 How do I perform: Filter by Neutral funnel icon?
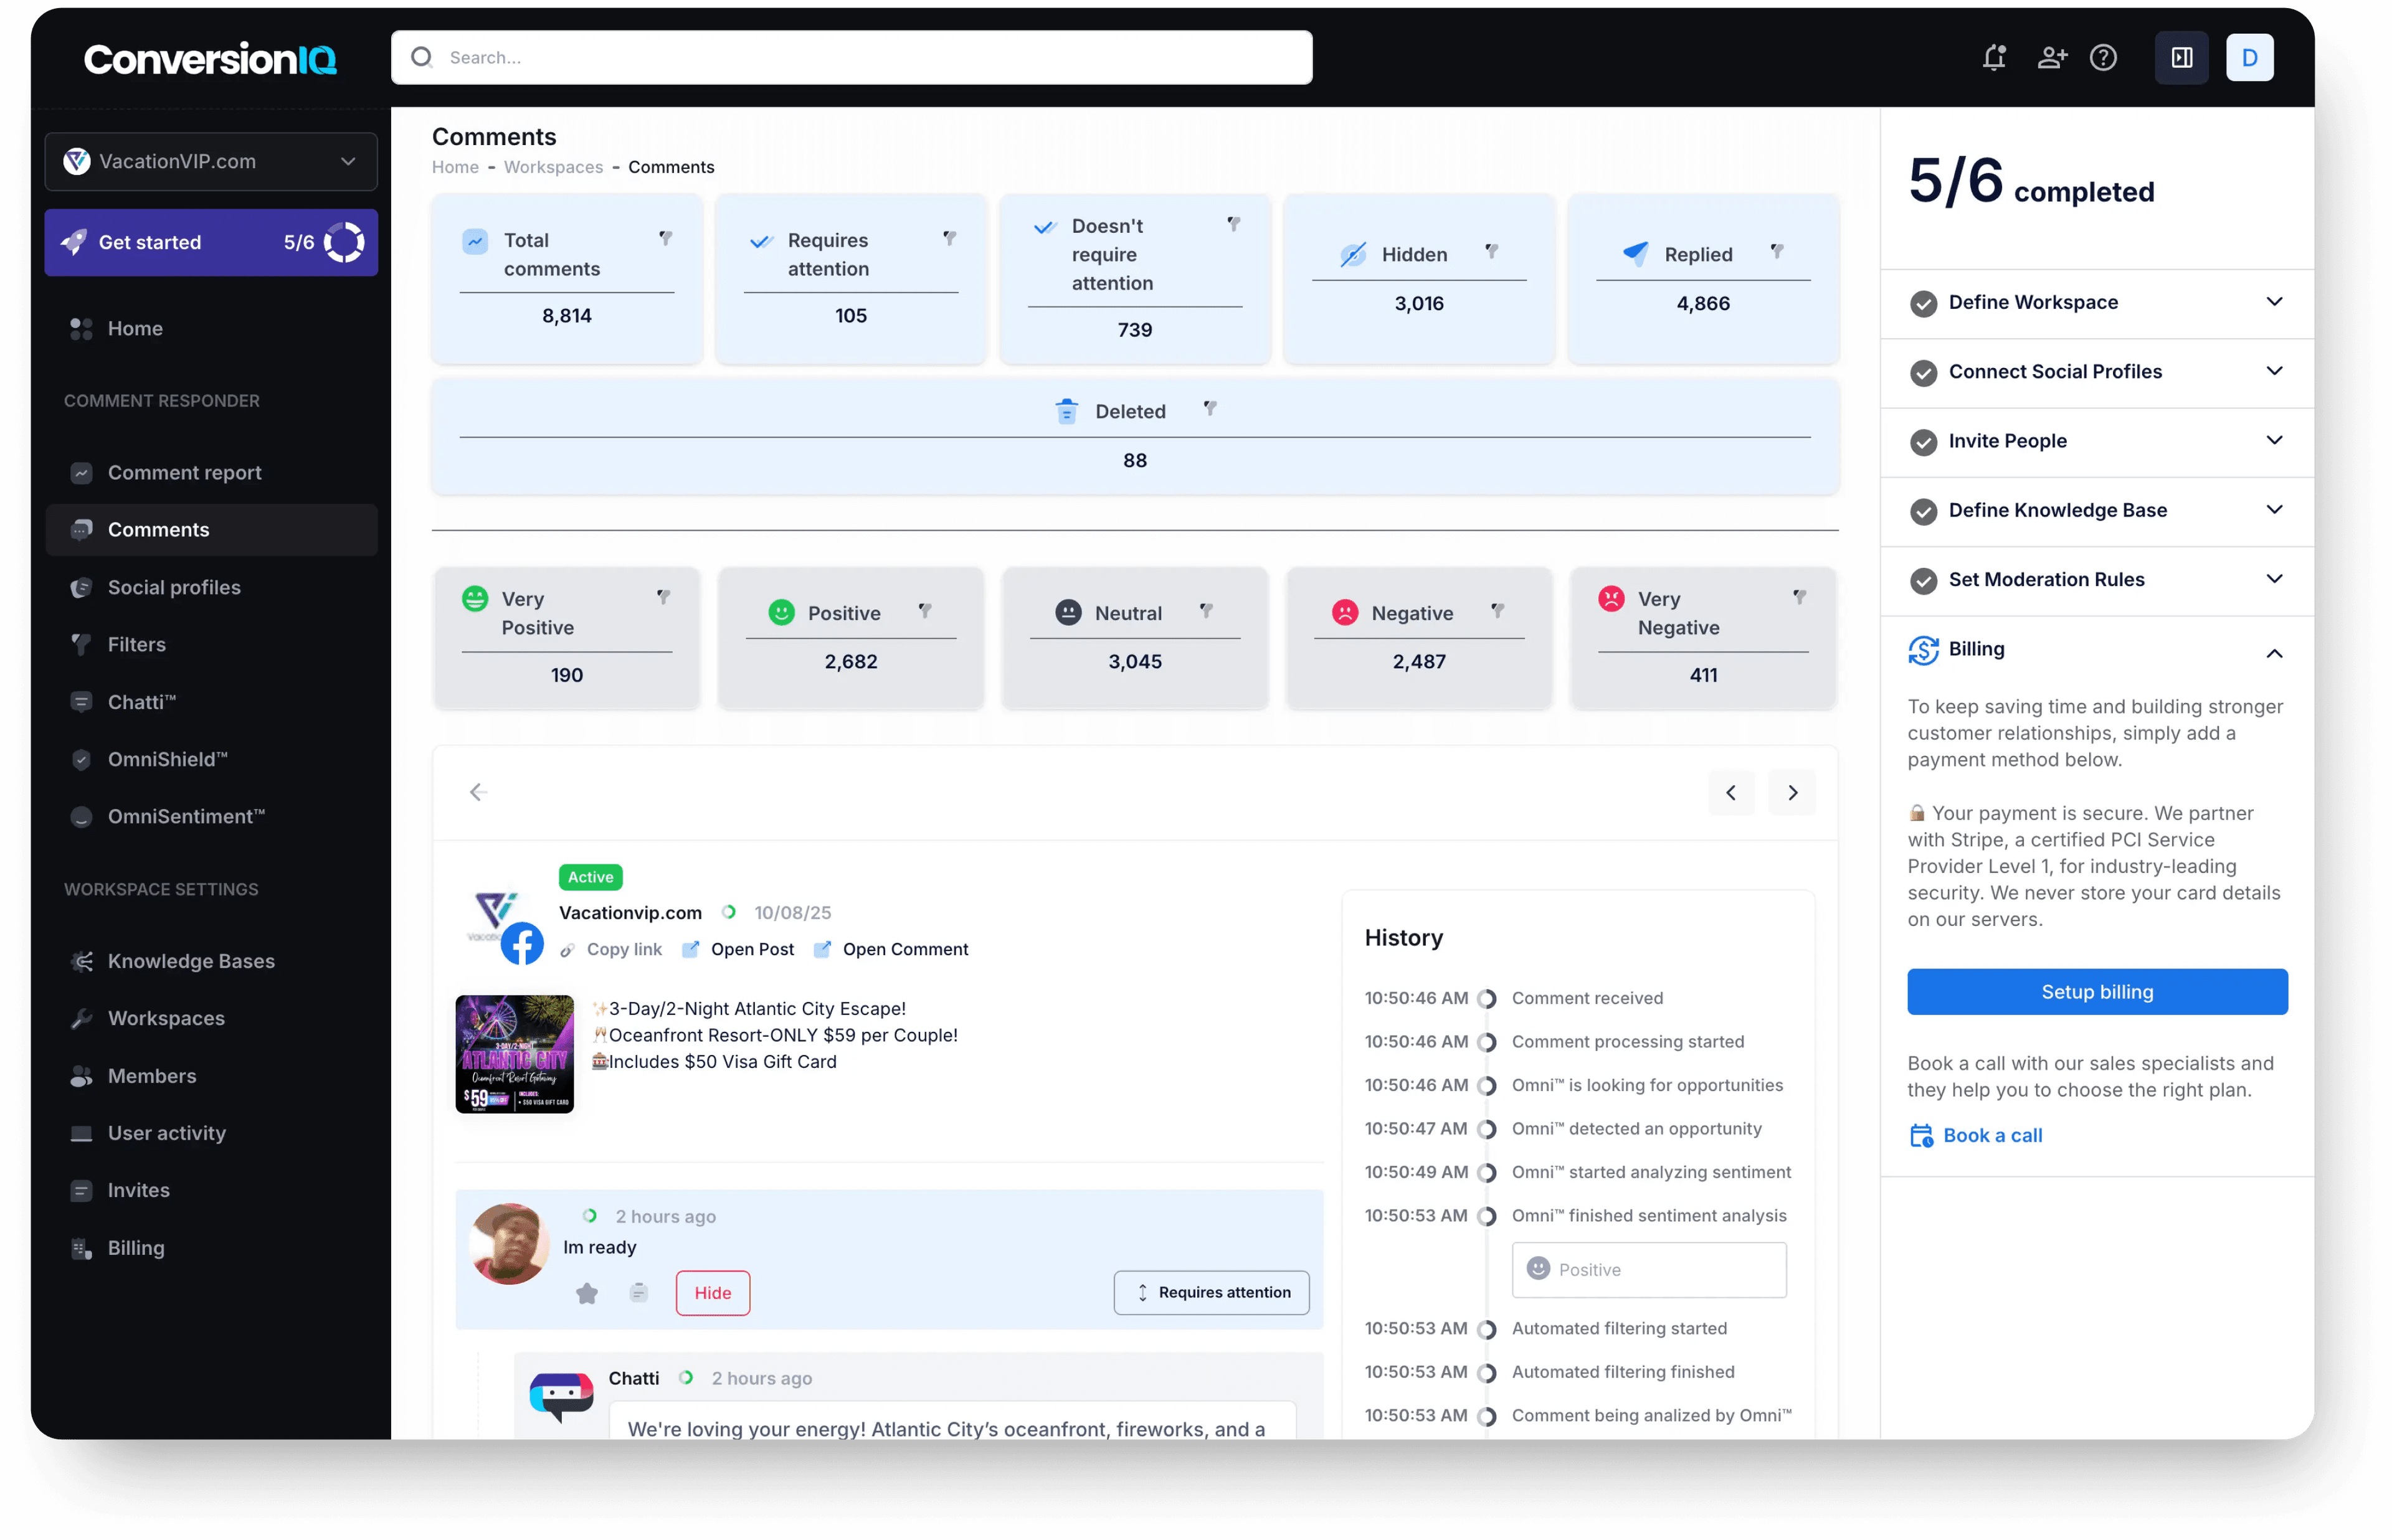click(1206, 610)
